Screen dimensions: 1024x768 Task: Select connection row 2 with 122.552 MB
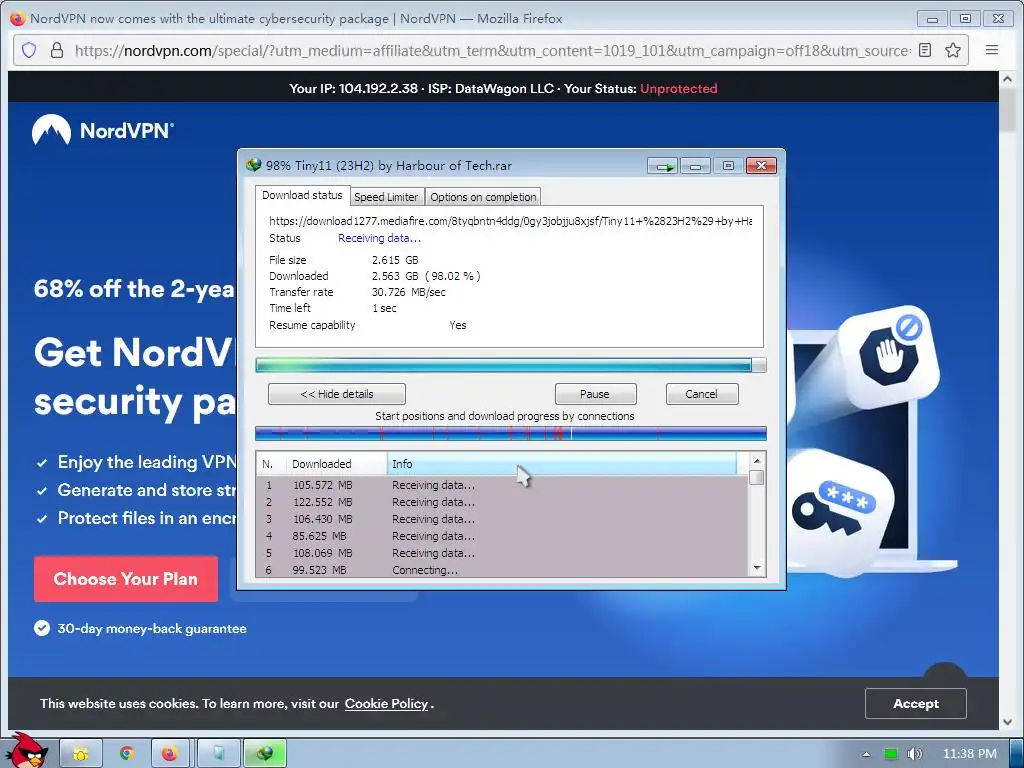[502, 502]
